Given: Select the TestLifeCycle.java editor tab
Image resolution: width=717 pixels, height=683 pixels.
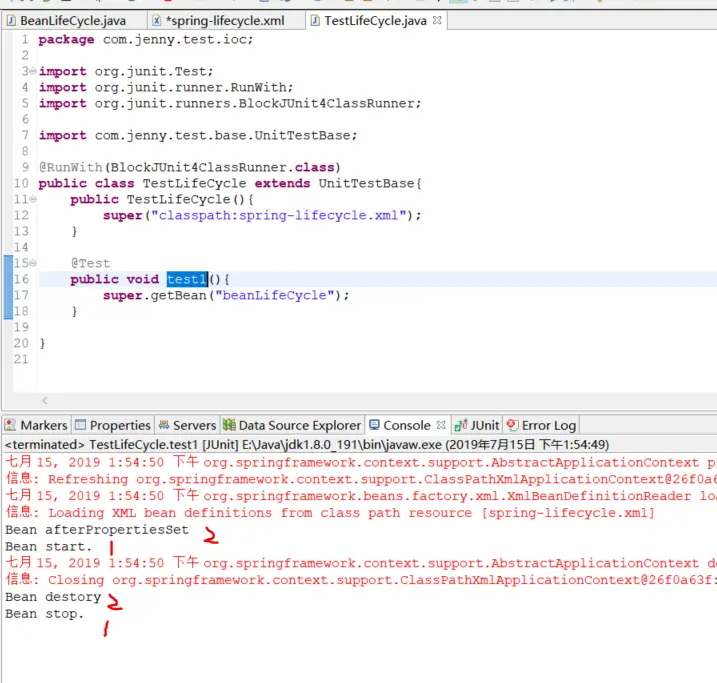Looking at the screenshot, I should (x=375, y=21).
